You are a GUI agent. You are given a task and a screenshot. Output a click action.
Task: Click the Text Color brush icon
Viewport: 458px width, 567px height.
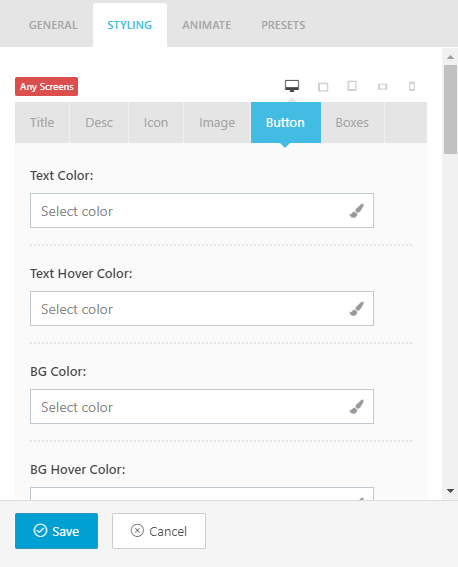pos(356,211)
